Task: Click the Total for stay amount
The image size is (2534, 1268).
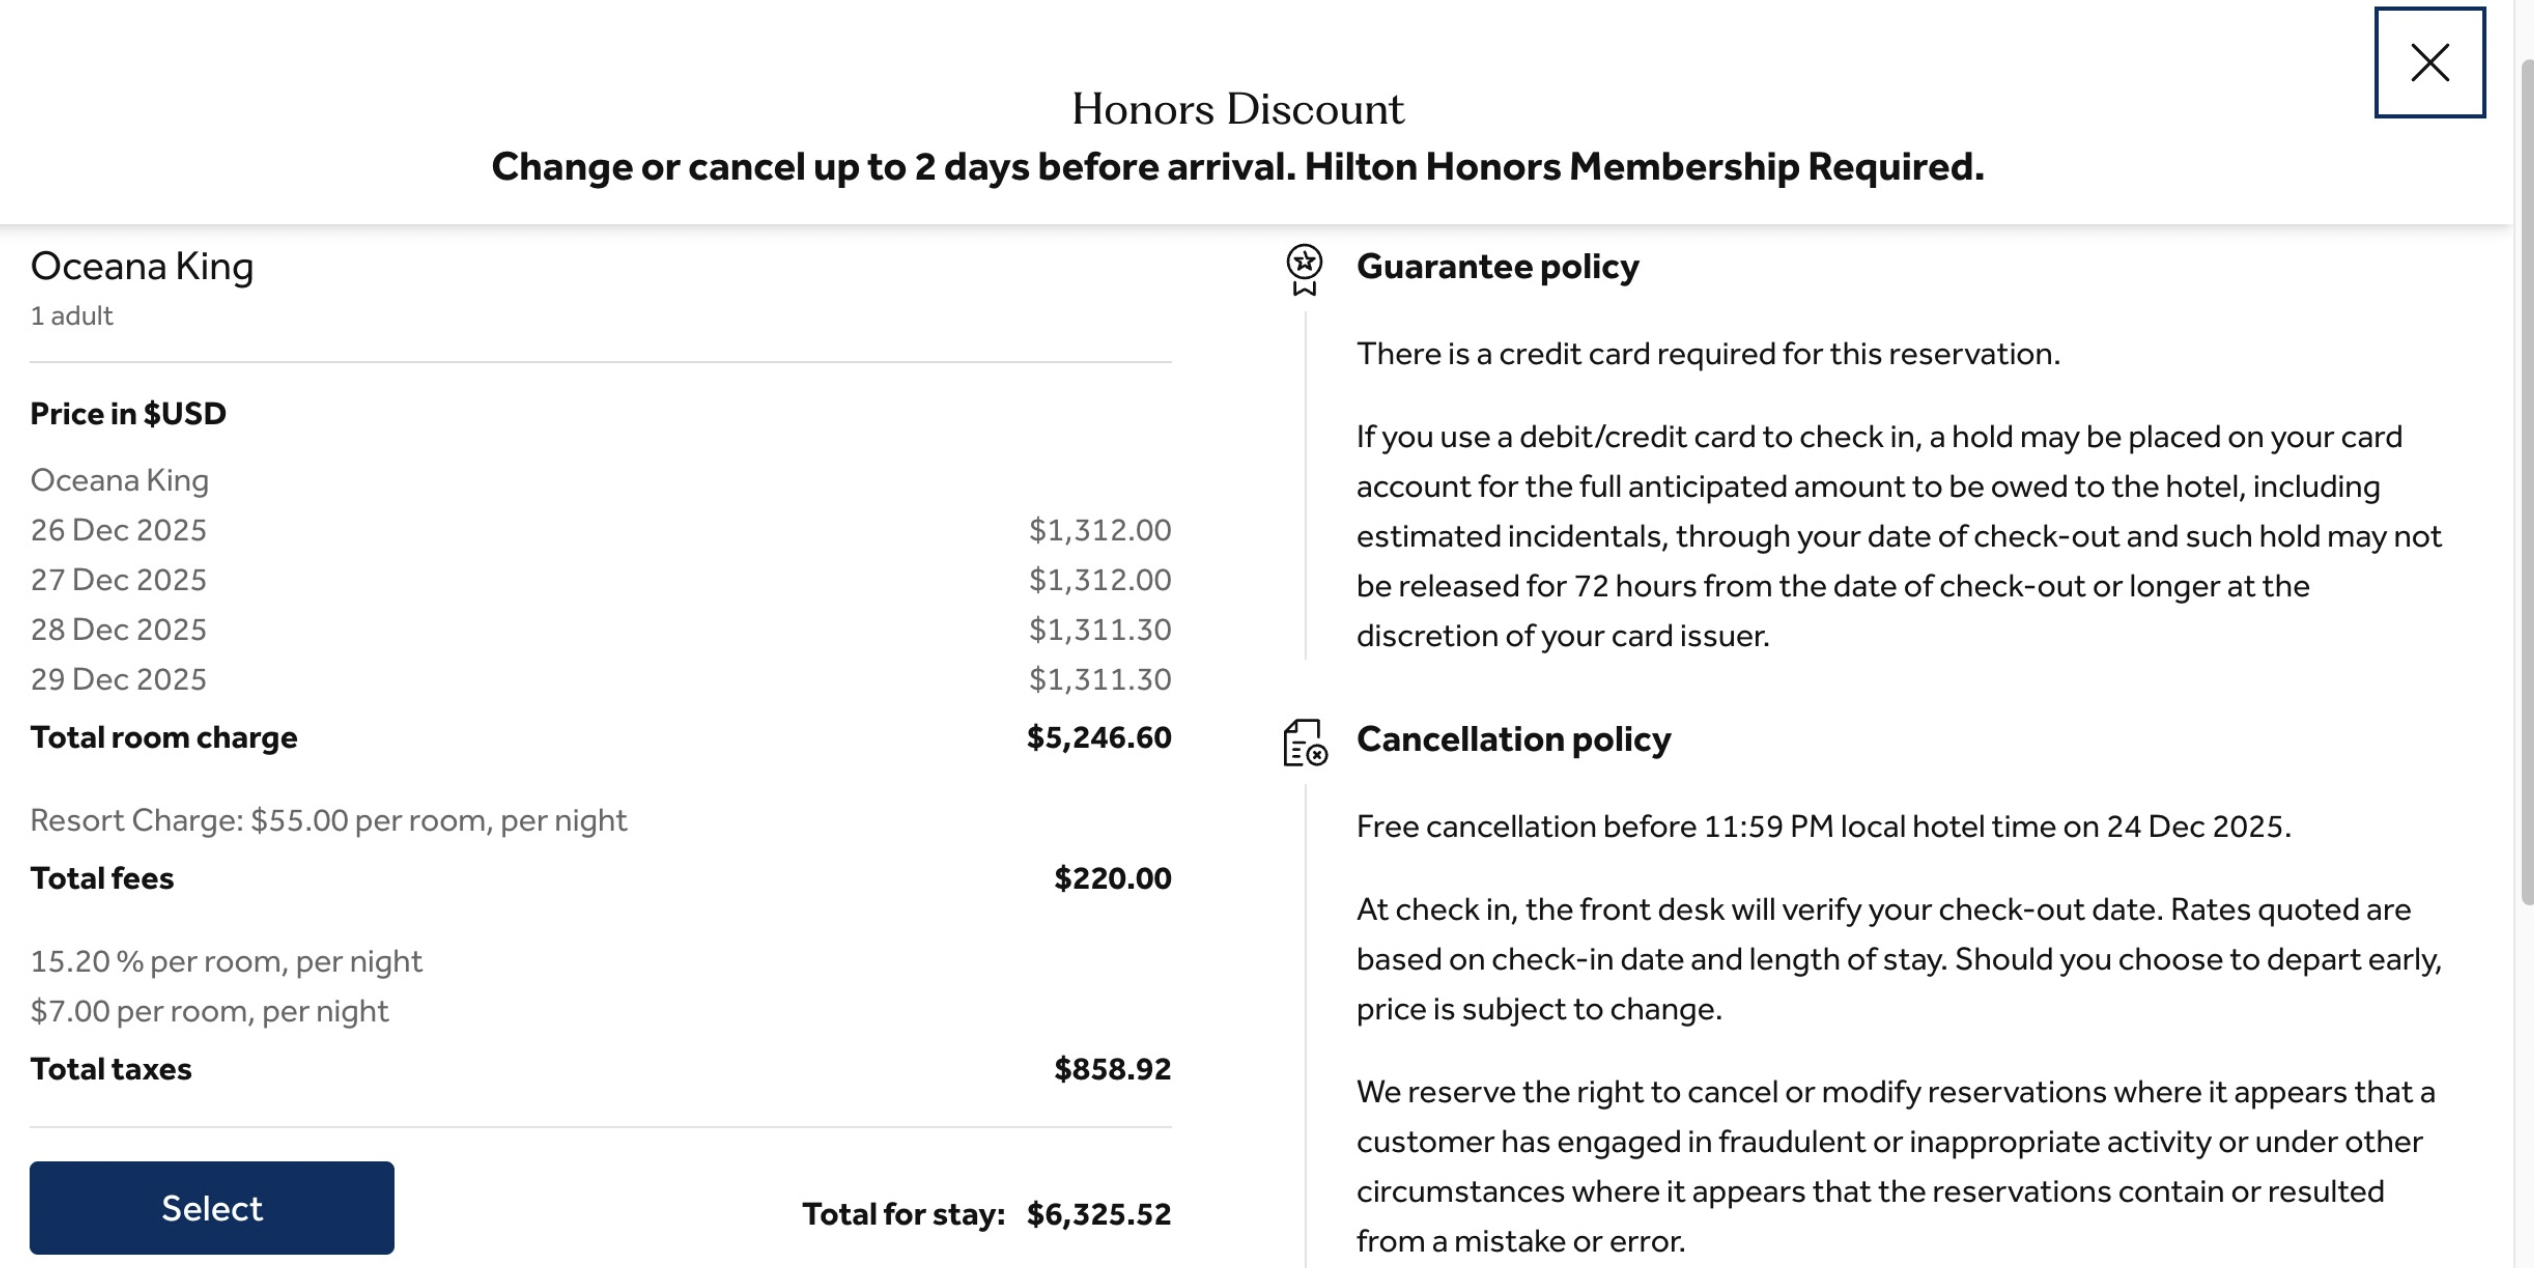Action: tap(1098, 1213)
